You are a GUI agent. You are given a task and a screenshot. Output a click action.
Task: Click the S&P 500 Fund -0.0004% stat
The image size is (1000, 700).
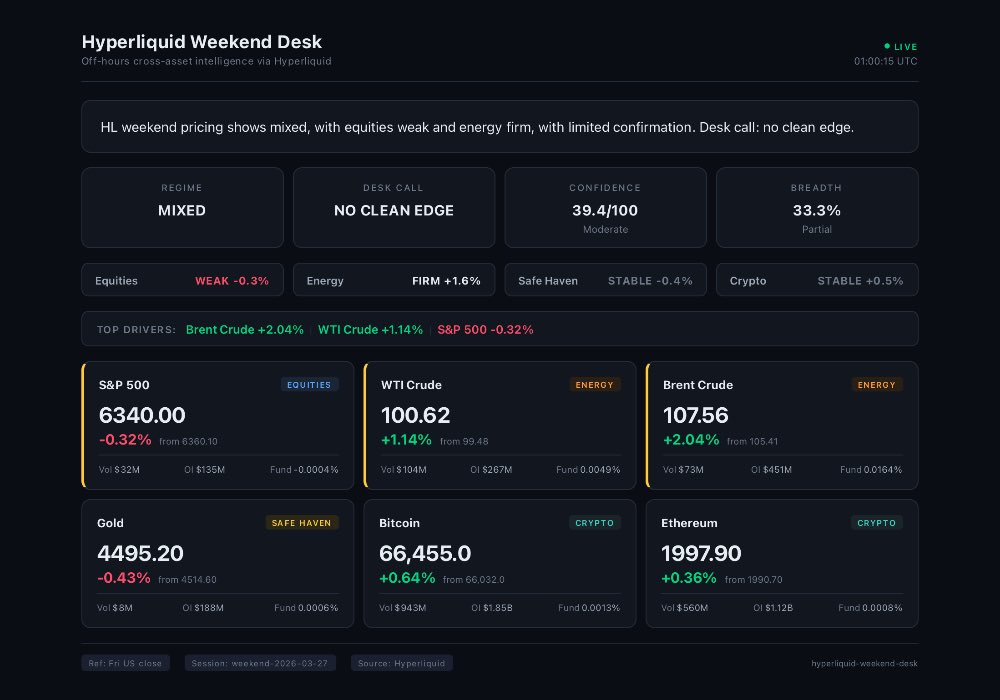click(304, 470)
